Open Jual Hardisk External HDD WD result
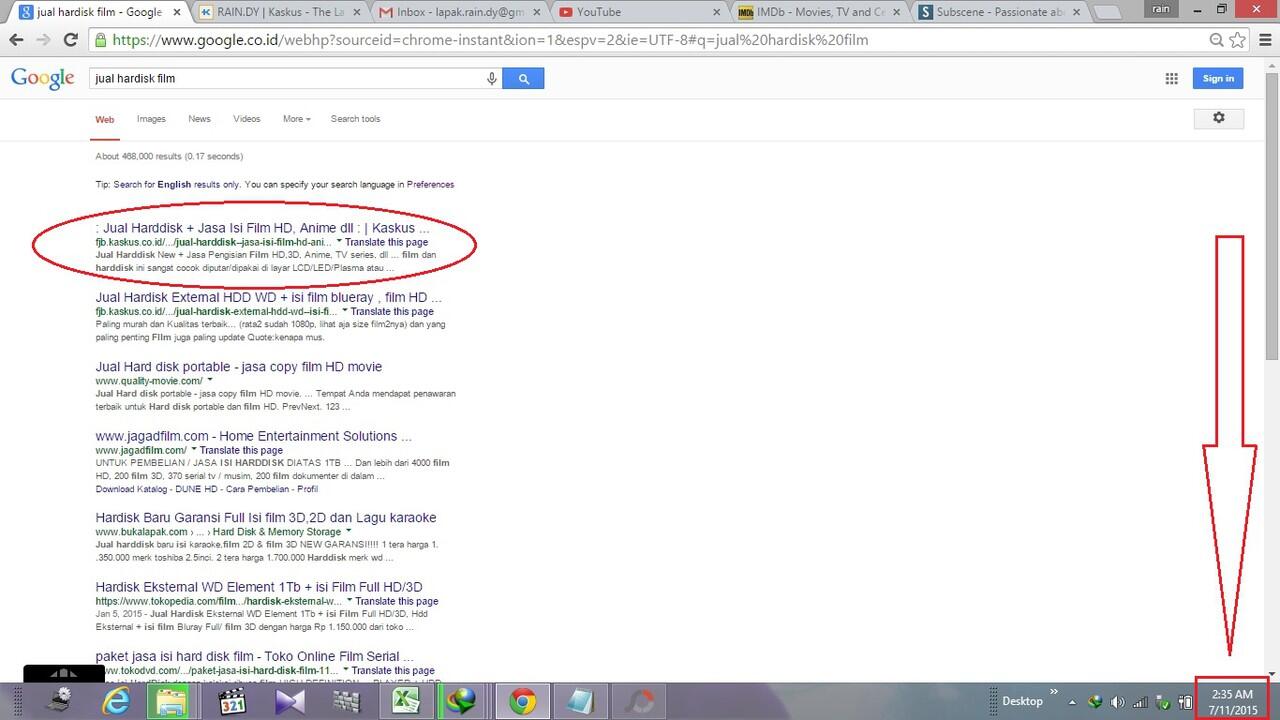Screen dimensions: 1280x720 tap(268, 297)
